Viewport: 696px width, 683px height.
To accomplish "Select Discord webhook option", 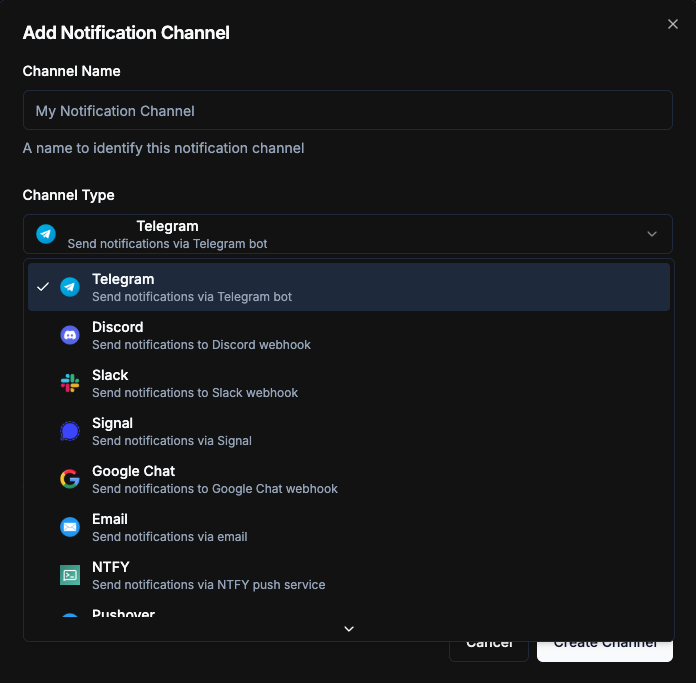I will tap(200, 336).
